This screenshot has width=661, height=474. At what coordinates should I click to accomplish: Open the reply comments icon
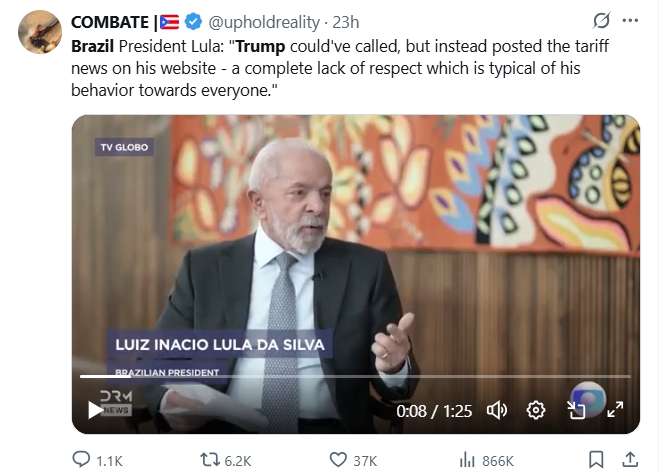coord(81,459)
